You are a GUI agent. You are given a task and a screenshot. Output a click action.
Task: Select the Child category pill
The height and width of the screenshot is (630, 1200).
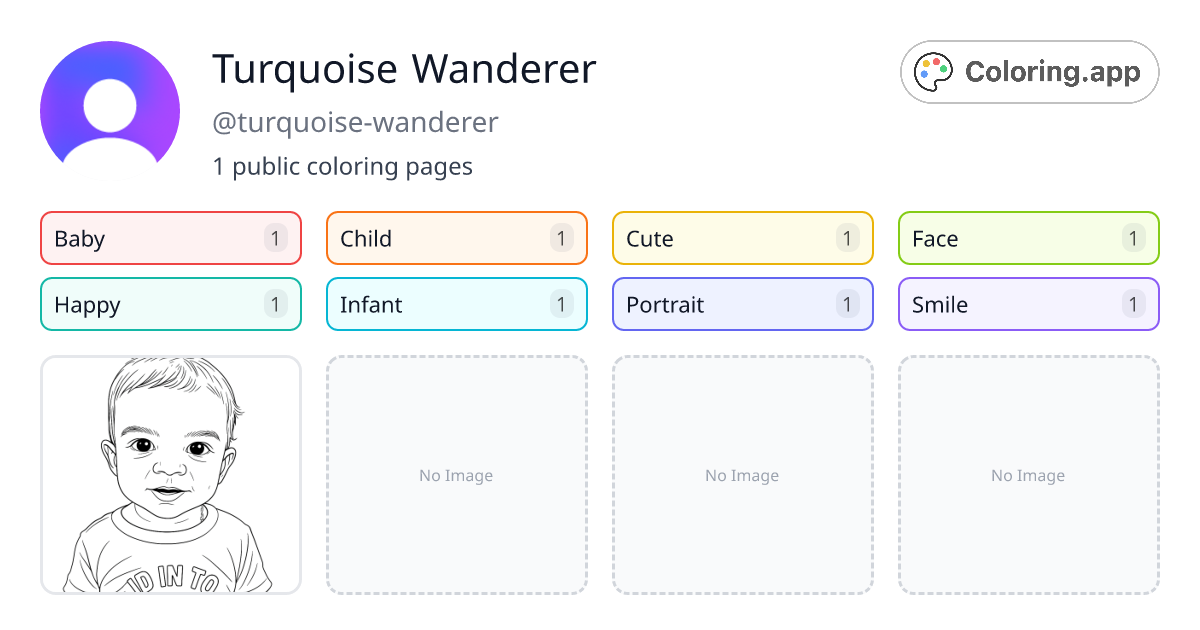pyautogui.click(x=456, y=238)
